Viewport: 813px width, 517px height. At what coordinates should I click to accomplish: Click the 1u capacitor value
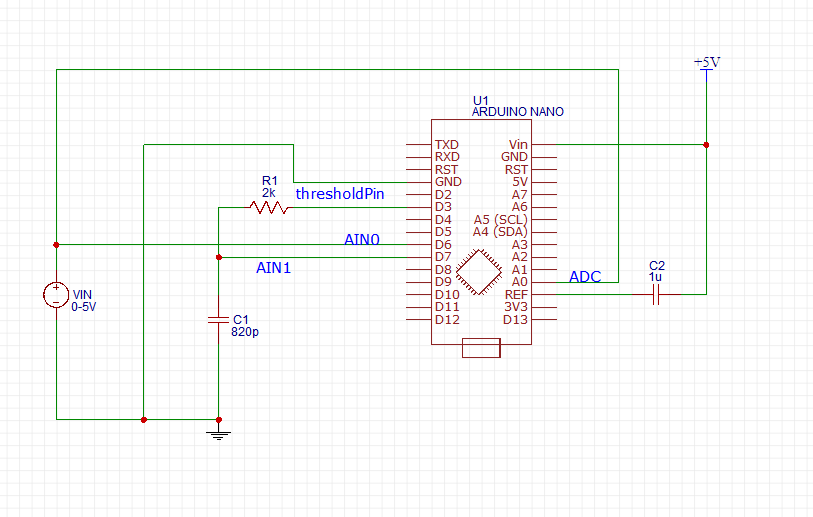[655, 277]
